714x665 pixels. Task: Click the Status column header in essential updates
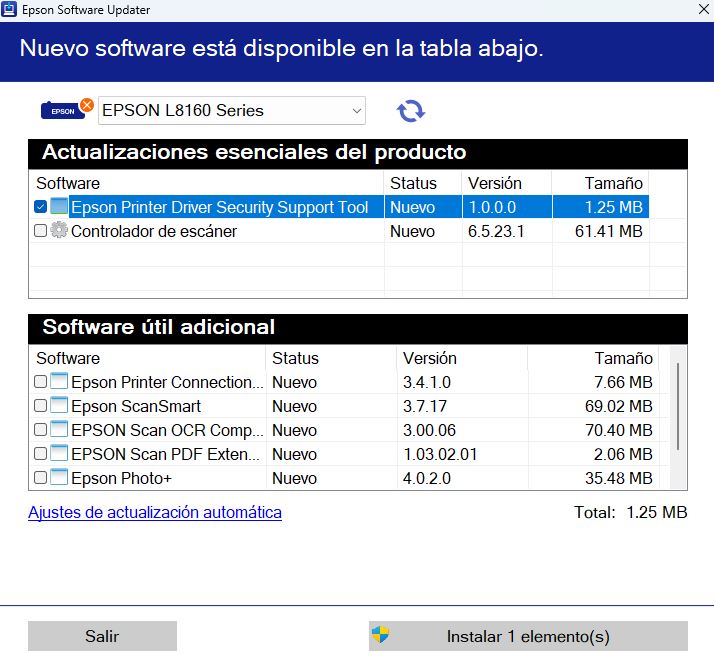click(413, 183)
